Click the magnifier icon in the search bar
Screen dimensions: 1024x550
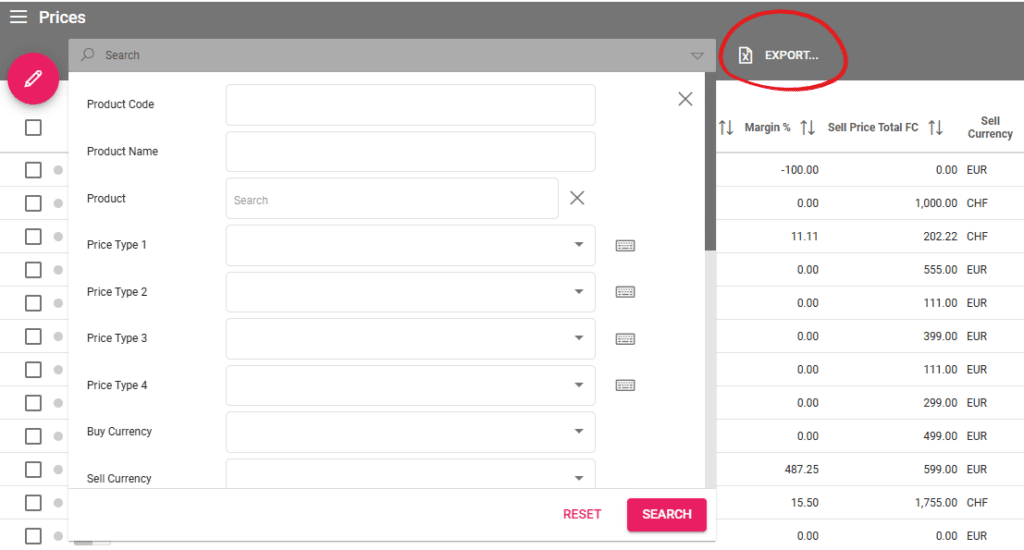click(88, 55)
